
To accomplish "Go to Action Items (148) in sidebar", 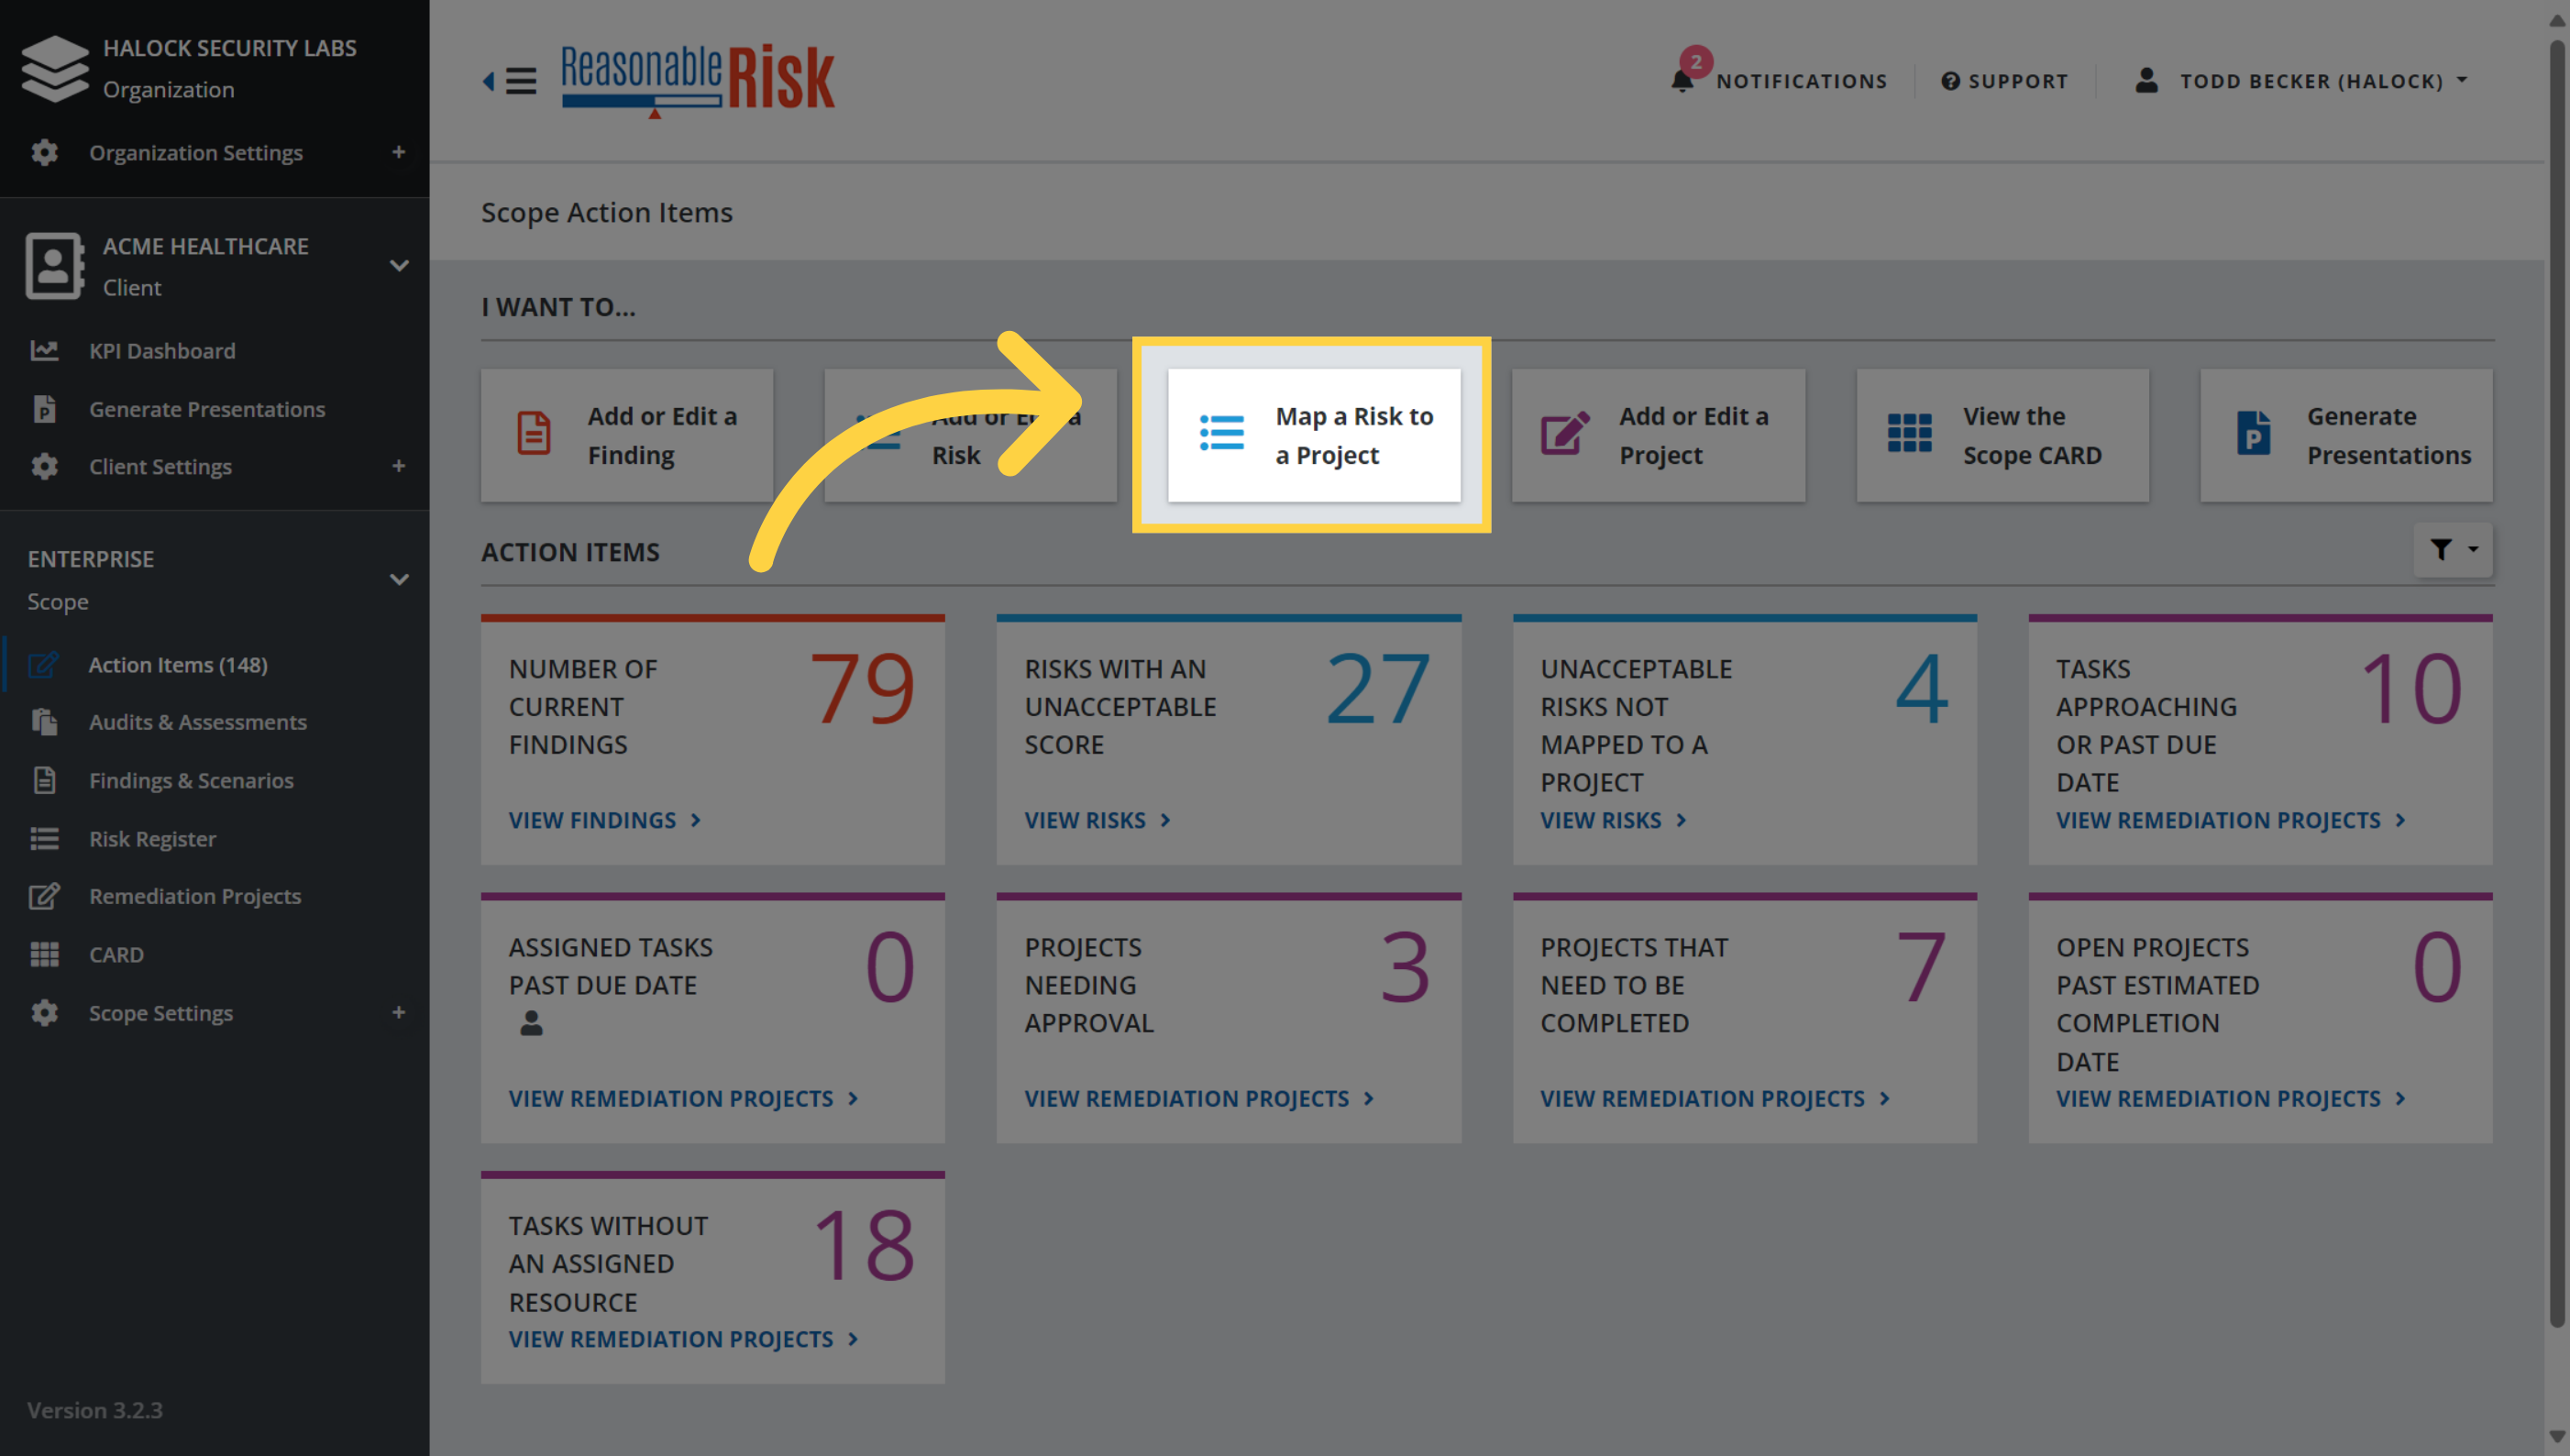I will tap(178, 665).
